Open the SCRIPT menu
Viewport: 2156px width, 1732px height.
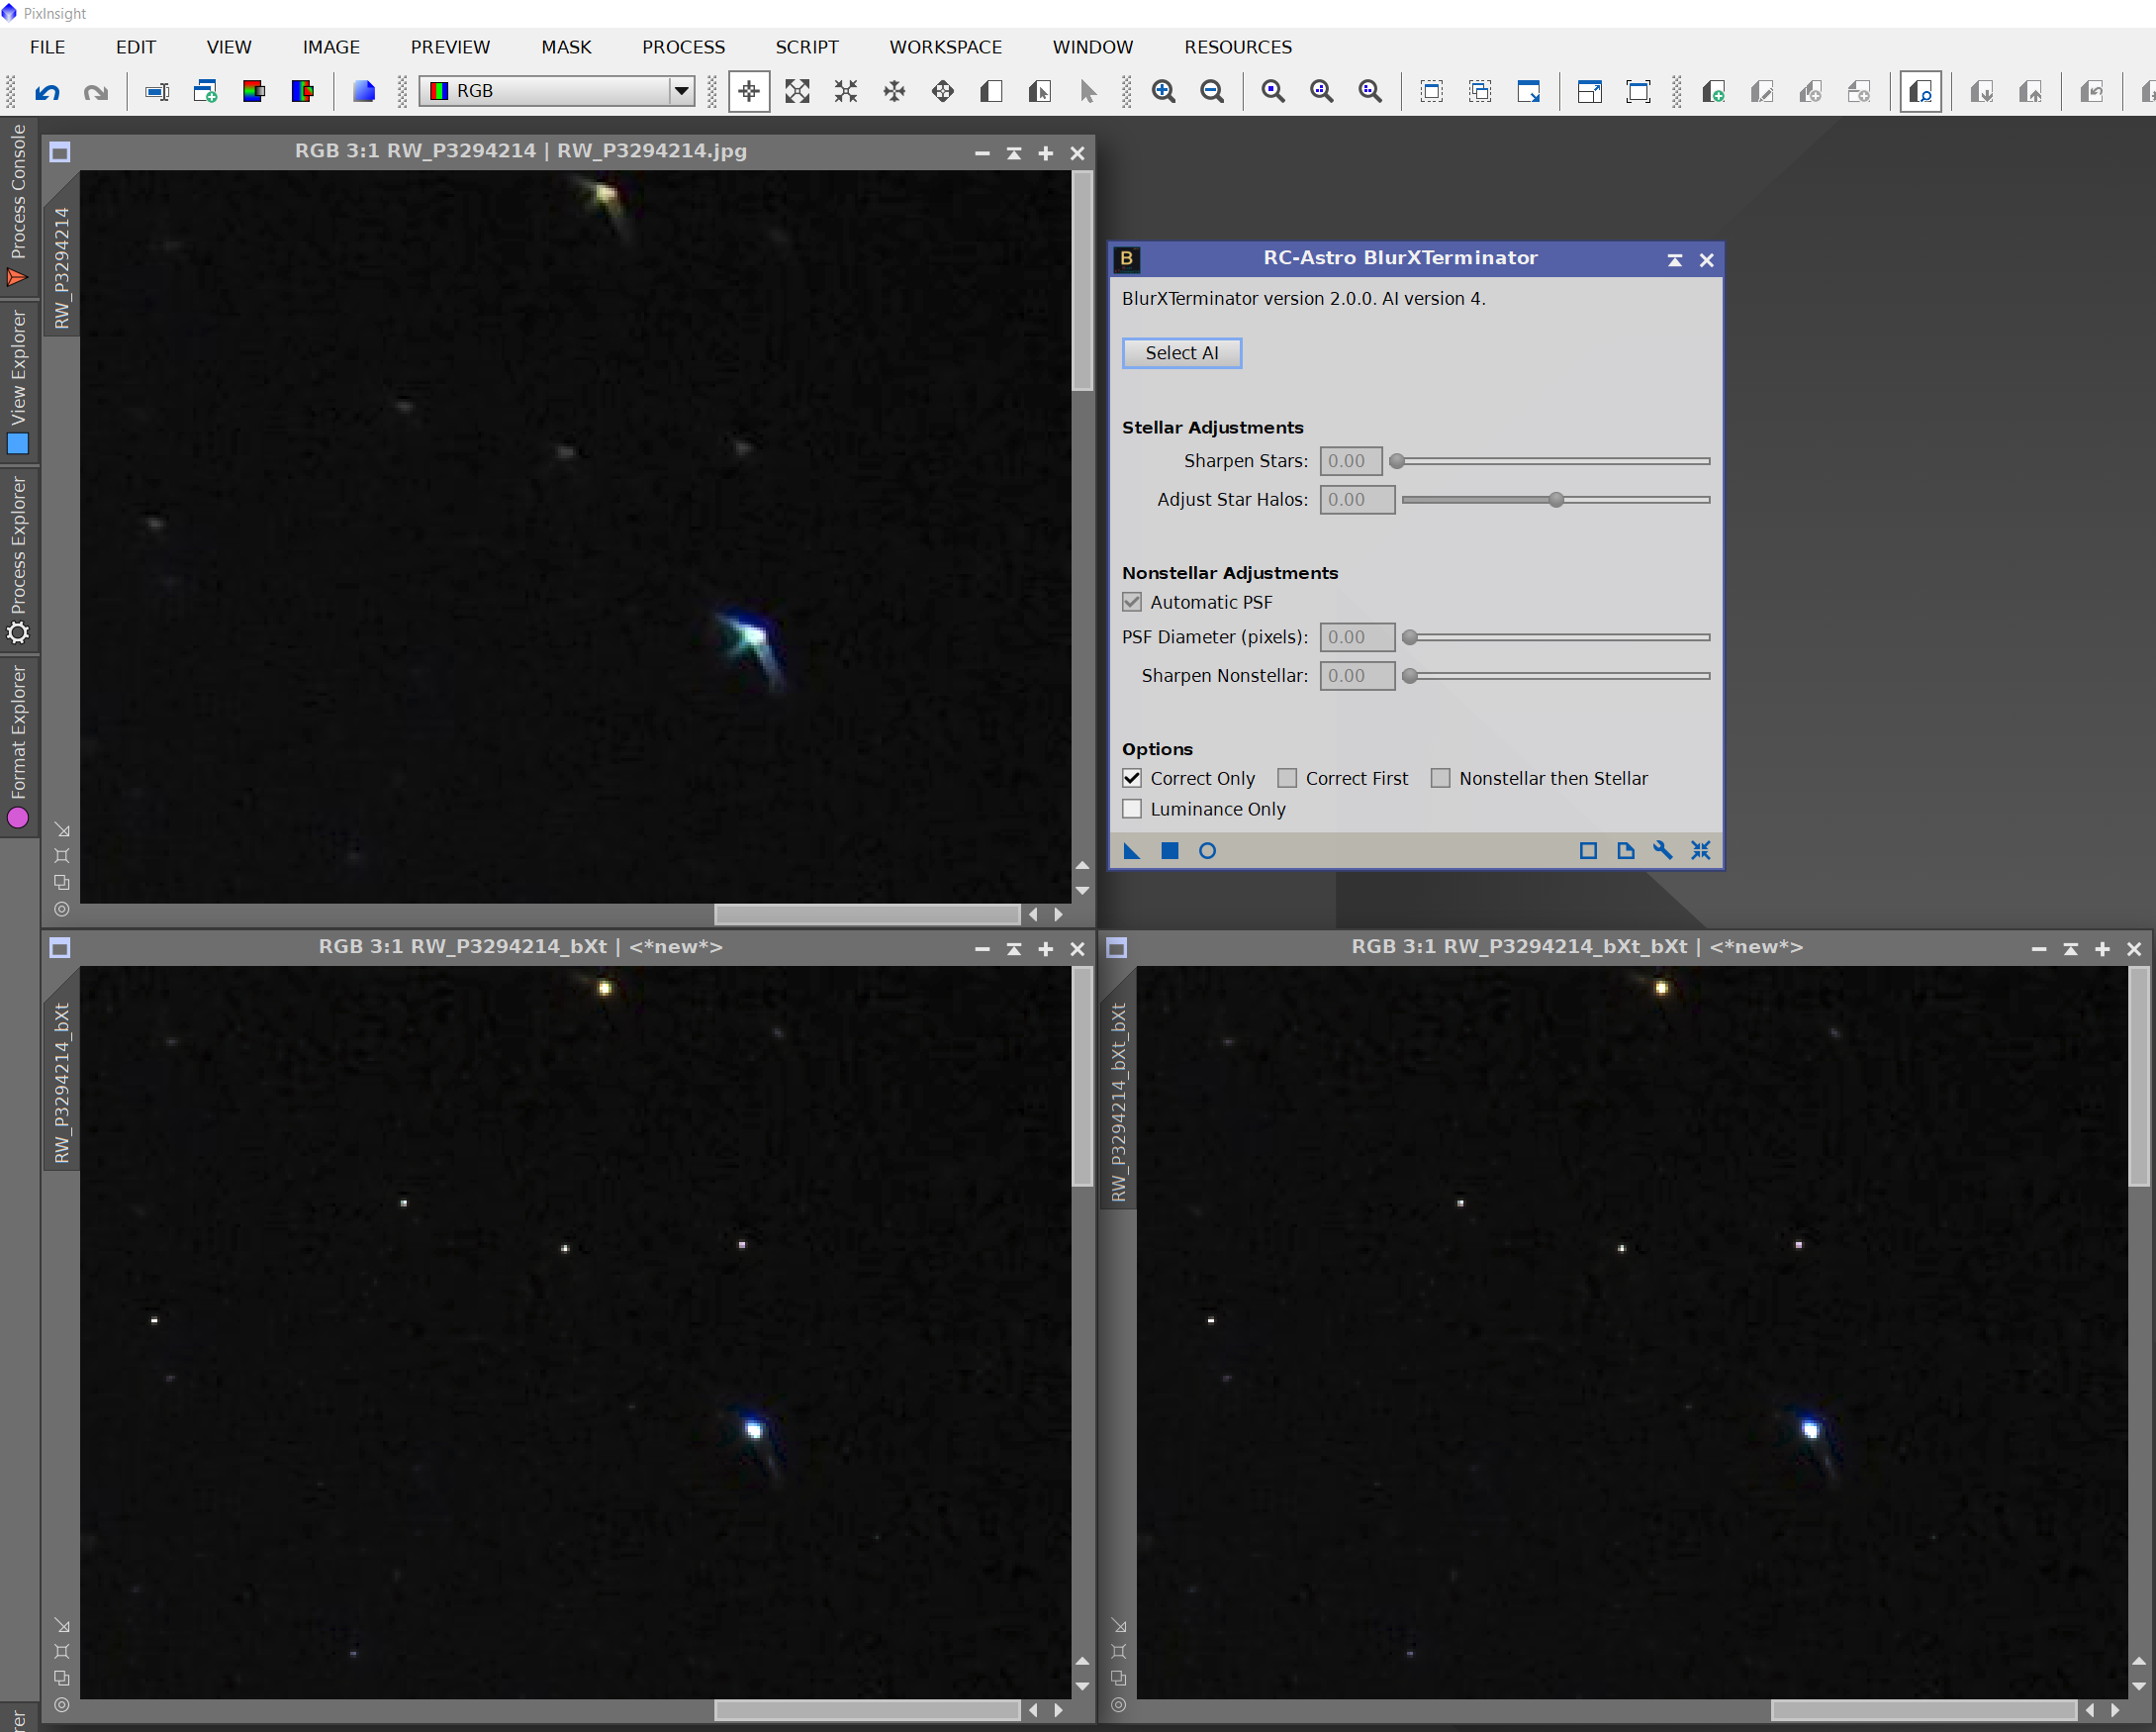point(807,47)
